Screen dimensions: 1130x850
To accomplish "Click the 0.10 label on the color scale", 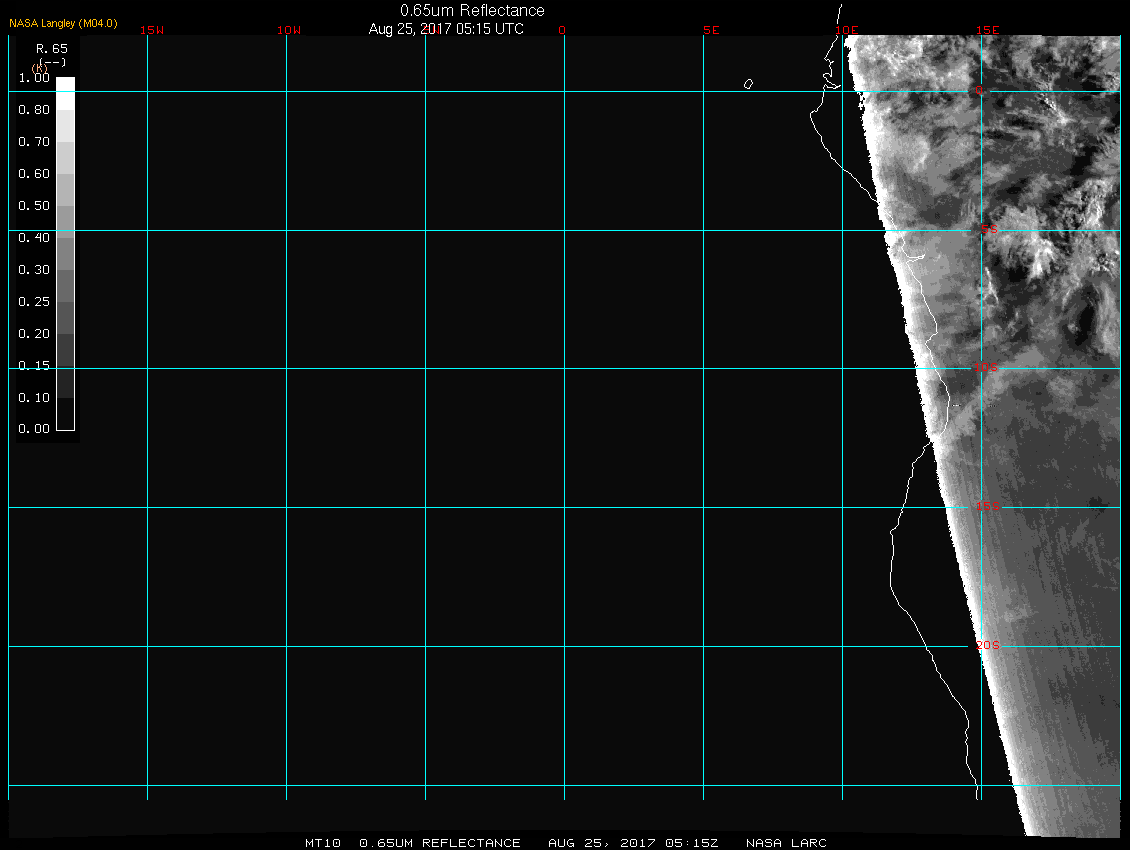I will (x=34, y=398).
